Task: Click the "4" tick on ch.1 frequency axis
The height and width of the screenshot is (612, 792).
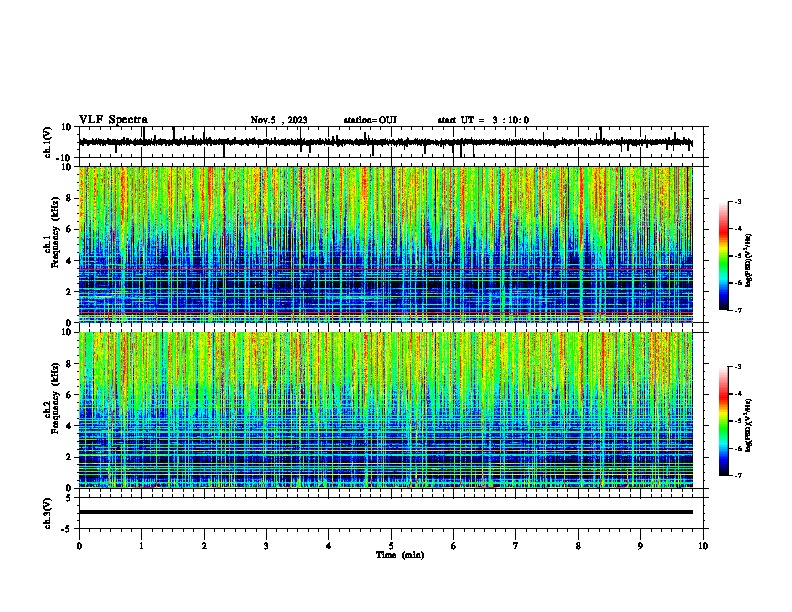Action: coord(70,261)
